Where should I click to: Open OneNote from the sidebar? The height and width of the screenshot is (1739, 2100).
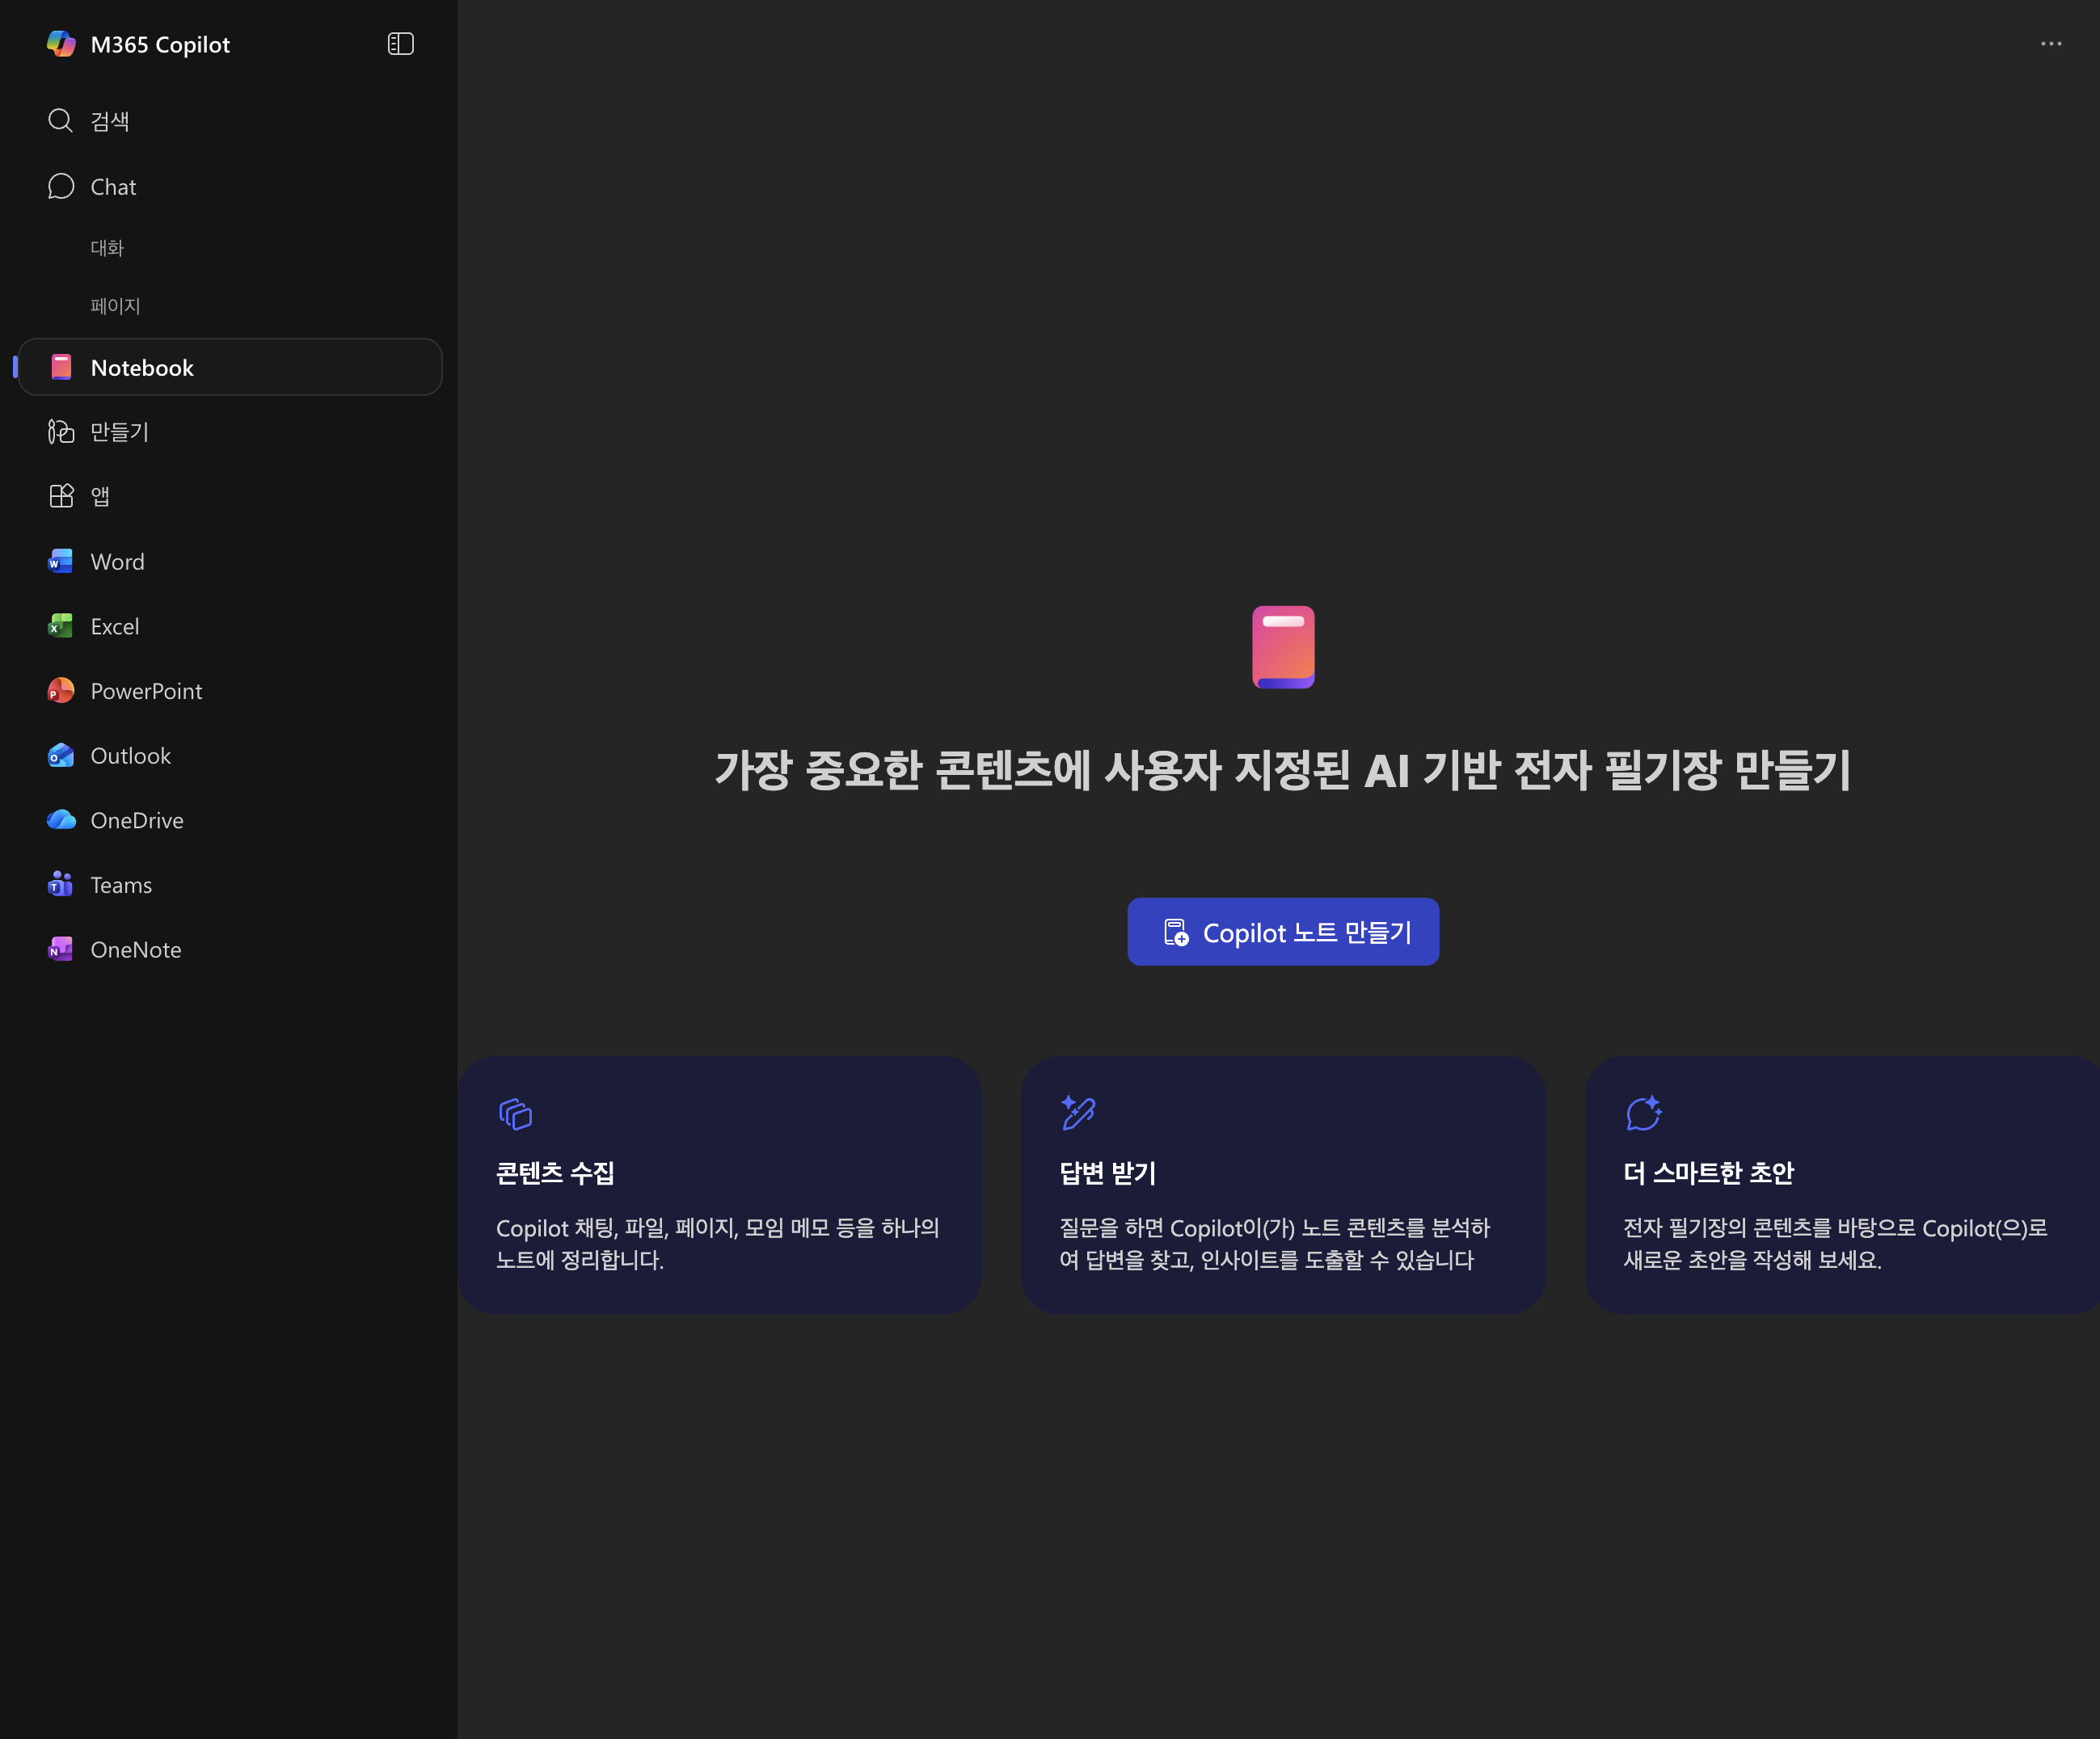pos(135,949)
